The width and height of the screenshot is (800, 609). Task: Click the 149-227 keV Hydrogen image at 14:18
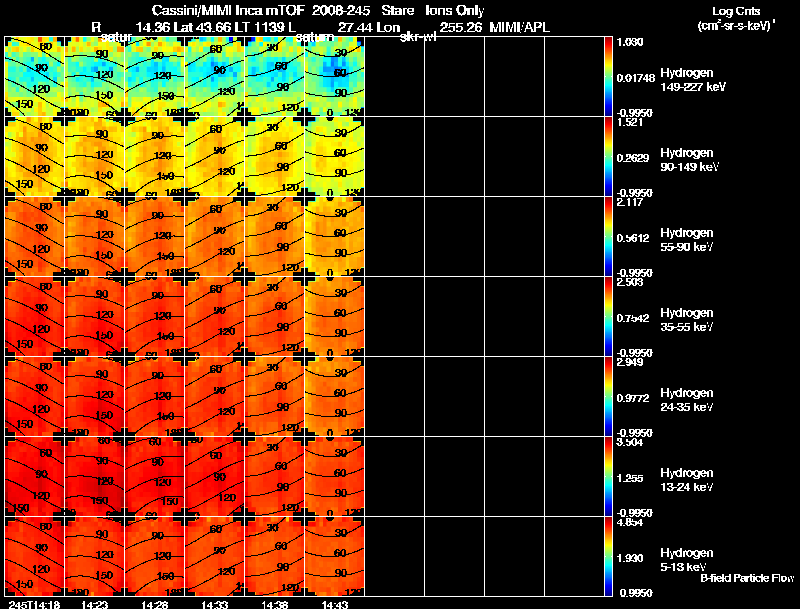(x=34, y=77)
